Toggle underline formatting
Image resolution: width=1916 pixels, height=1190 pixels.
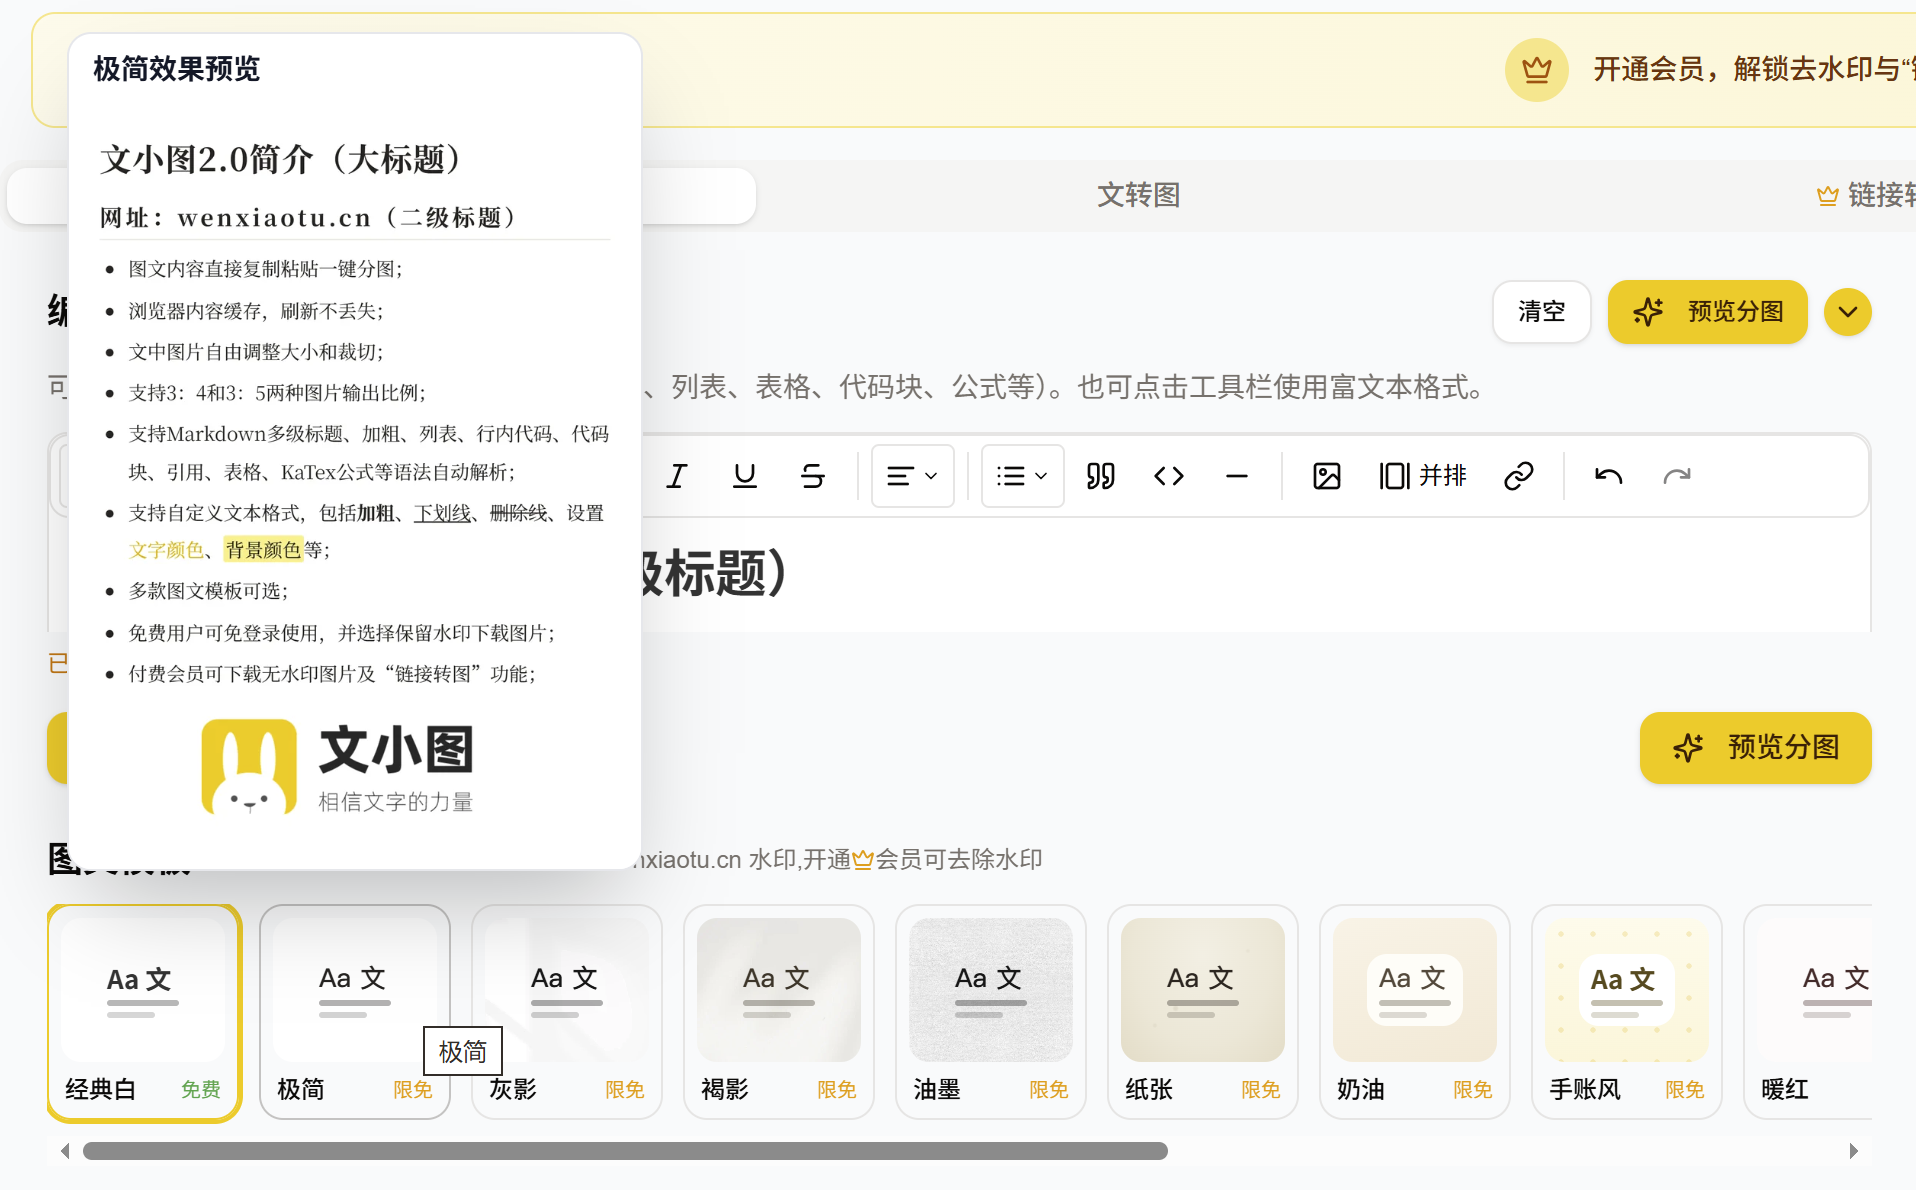[745, 476]
